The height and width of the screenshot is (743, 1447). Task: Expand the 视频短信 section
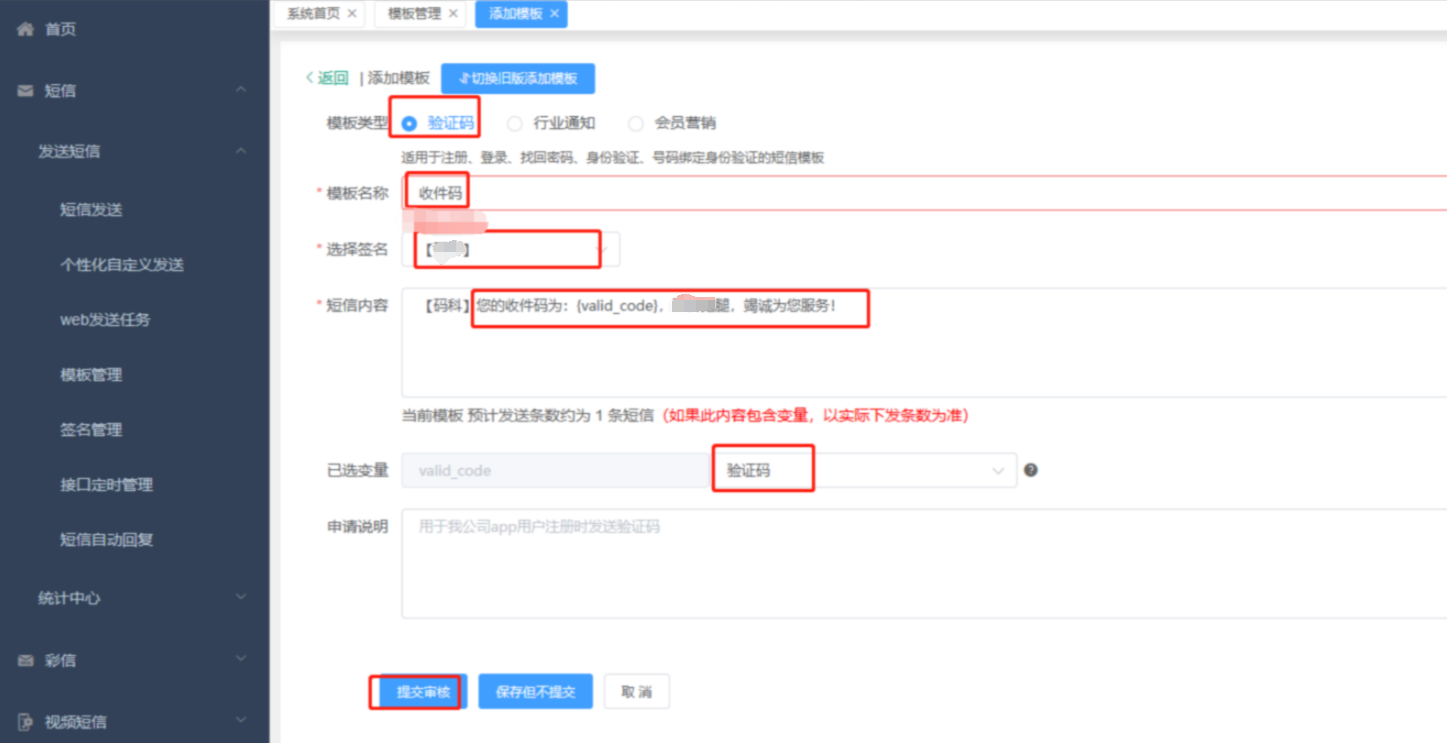click(241, 721)
